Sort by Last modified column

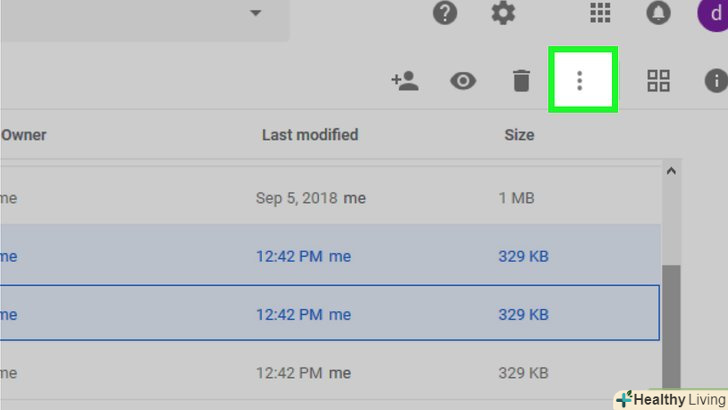(309, 135)
